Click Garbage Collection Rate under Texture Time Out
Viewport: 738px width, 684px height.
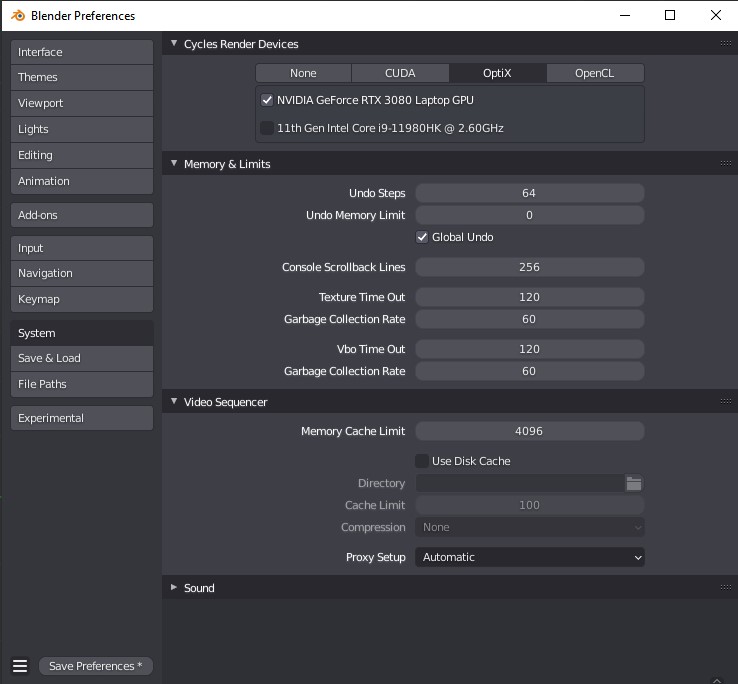[529, 319]
